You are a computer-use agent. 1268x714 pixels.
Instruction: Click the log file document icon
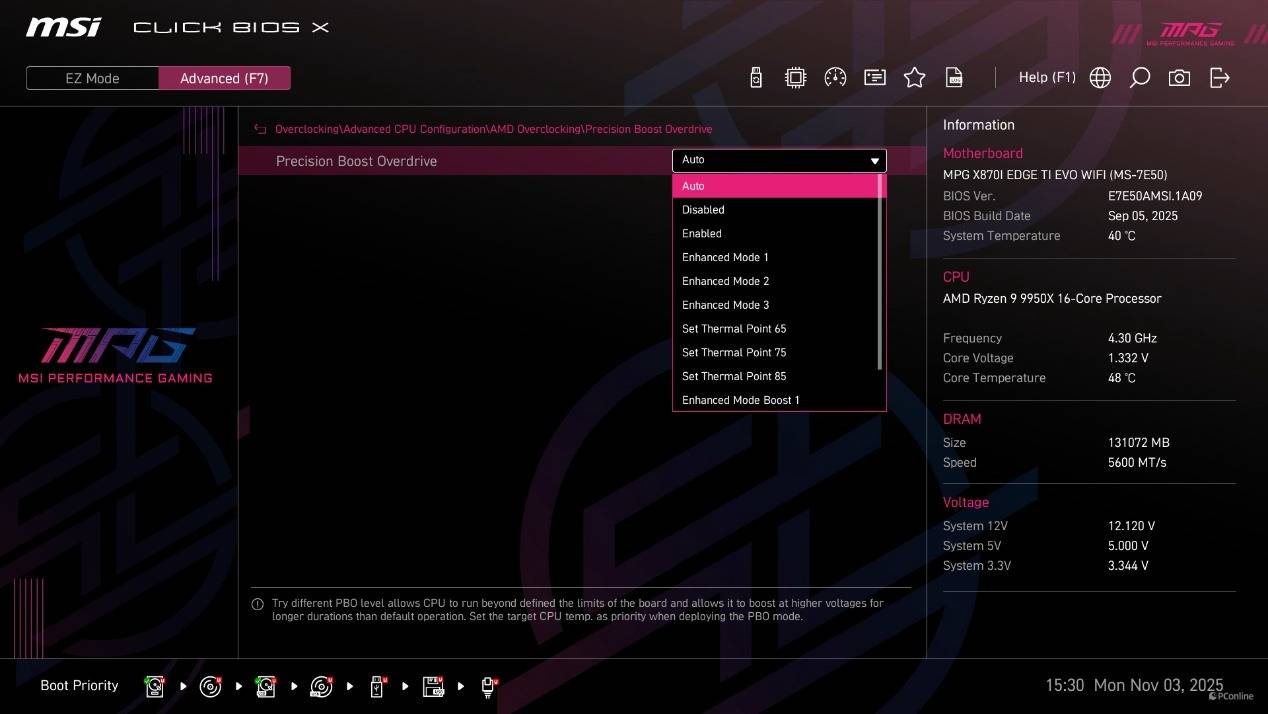pos(954,78)
